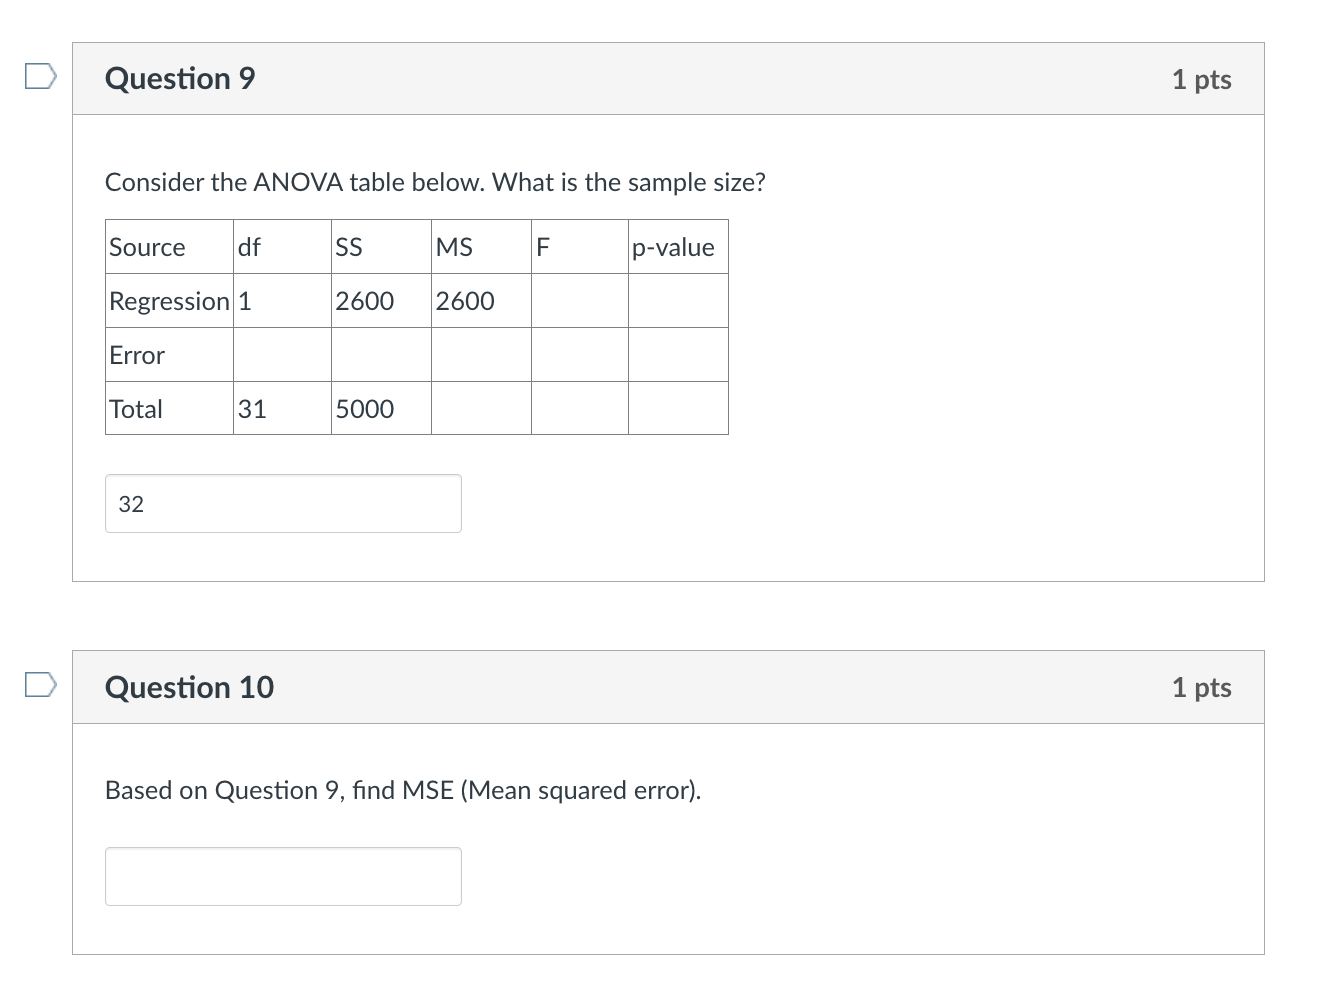Click the 1 pts label on Question 10
Viewport: 1324px width, 990px height.
tap(1201, 687)
